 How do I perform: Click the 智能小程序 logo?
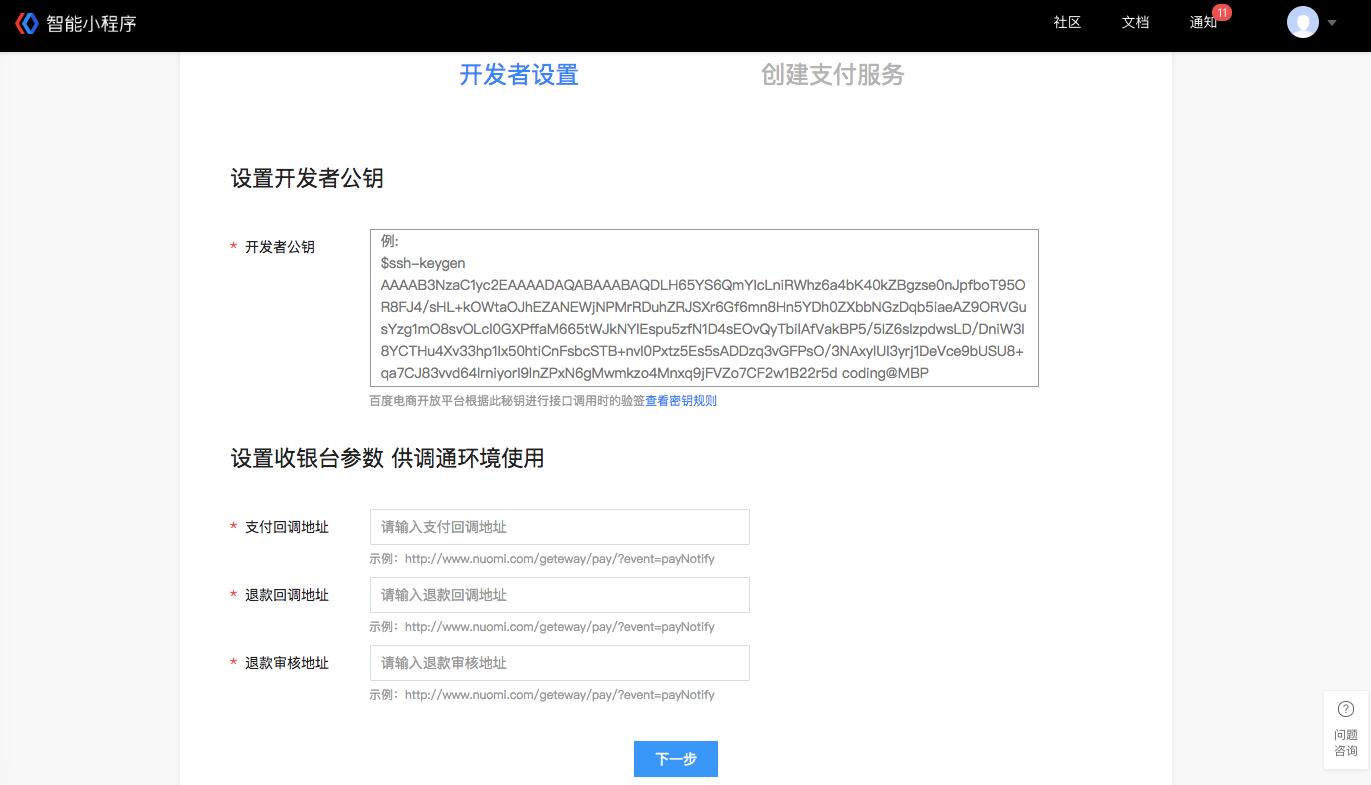80,22
